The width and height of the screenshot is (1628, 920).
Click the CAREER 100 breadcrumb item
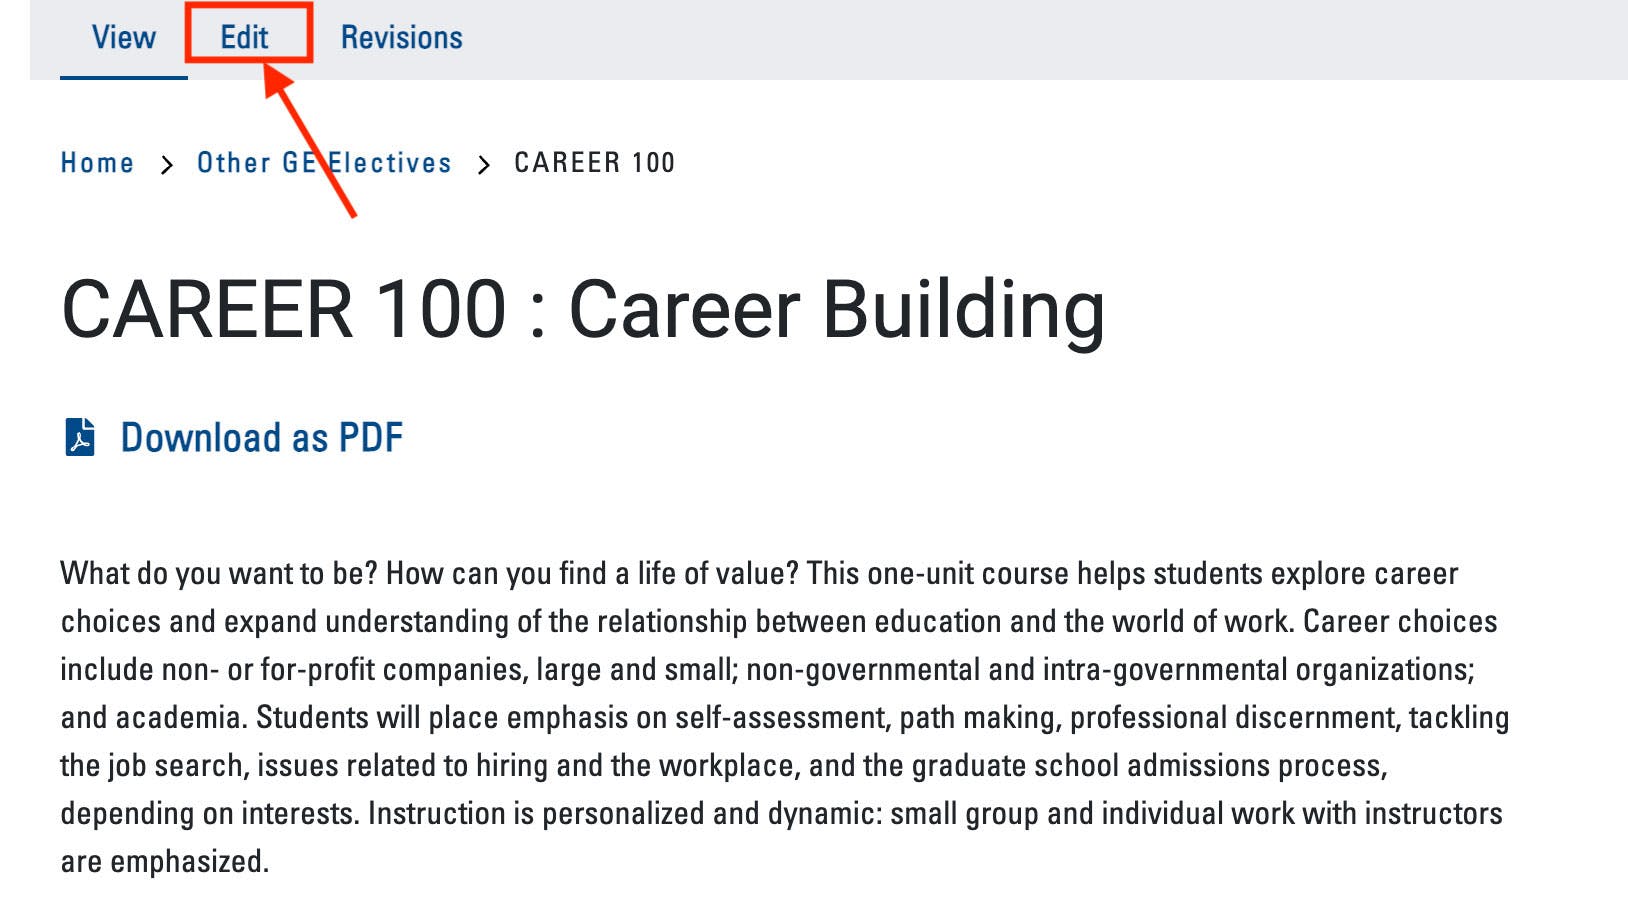pyautogui.click(x=594, y=163)
